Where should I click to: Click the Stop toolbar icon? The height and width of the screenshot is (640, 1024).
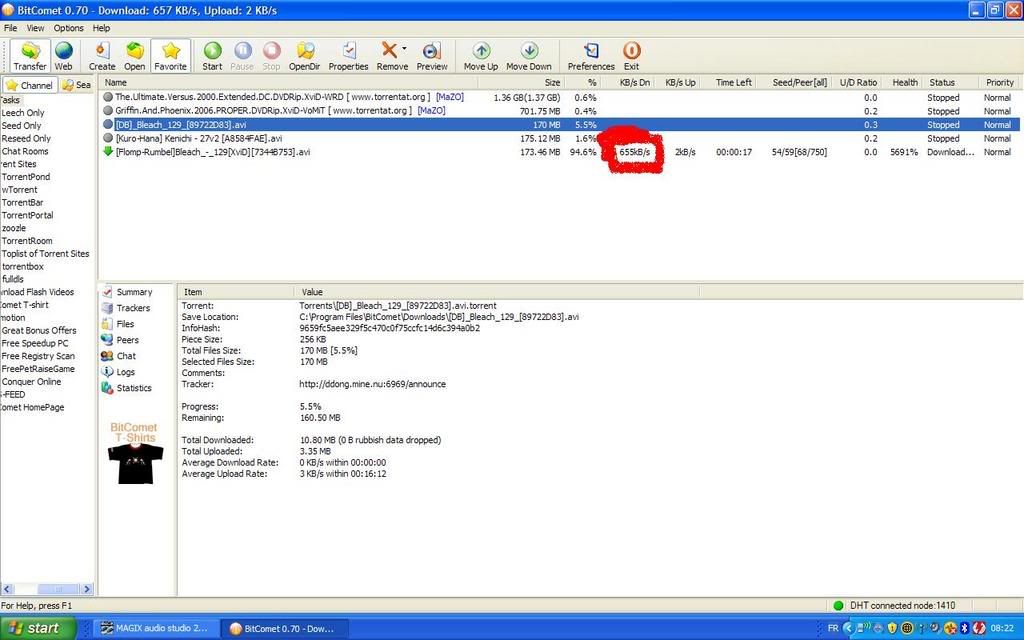271,56
